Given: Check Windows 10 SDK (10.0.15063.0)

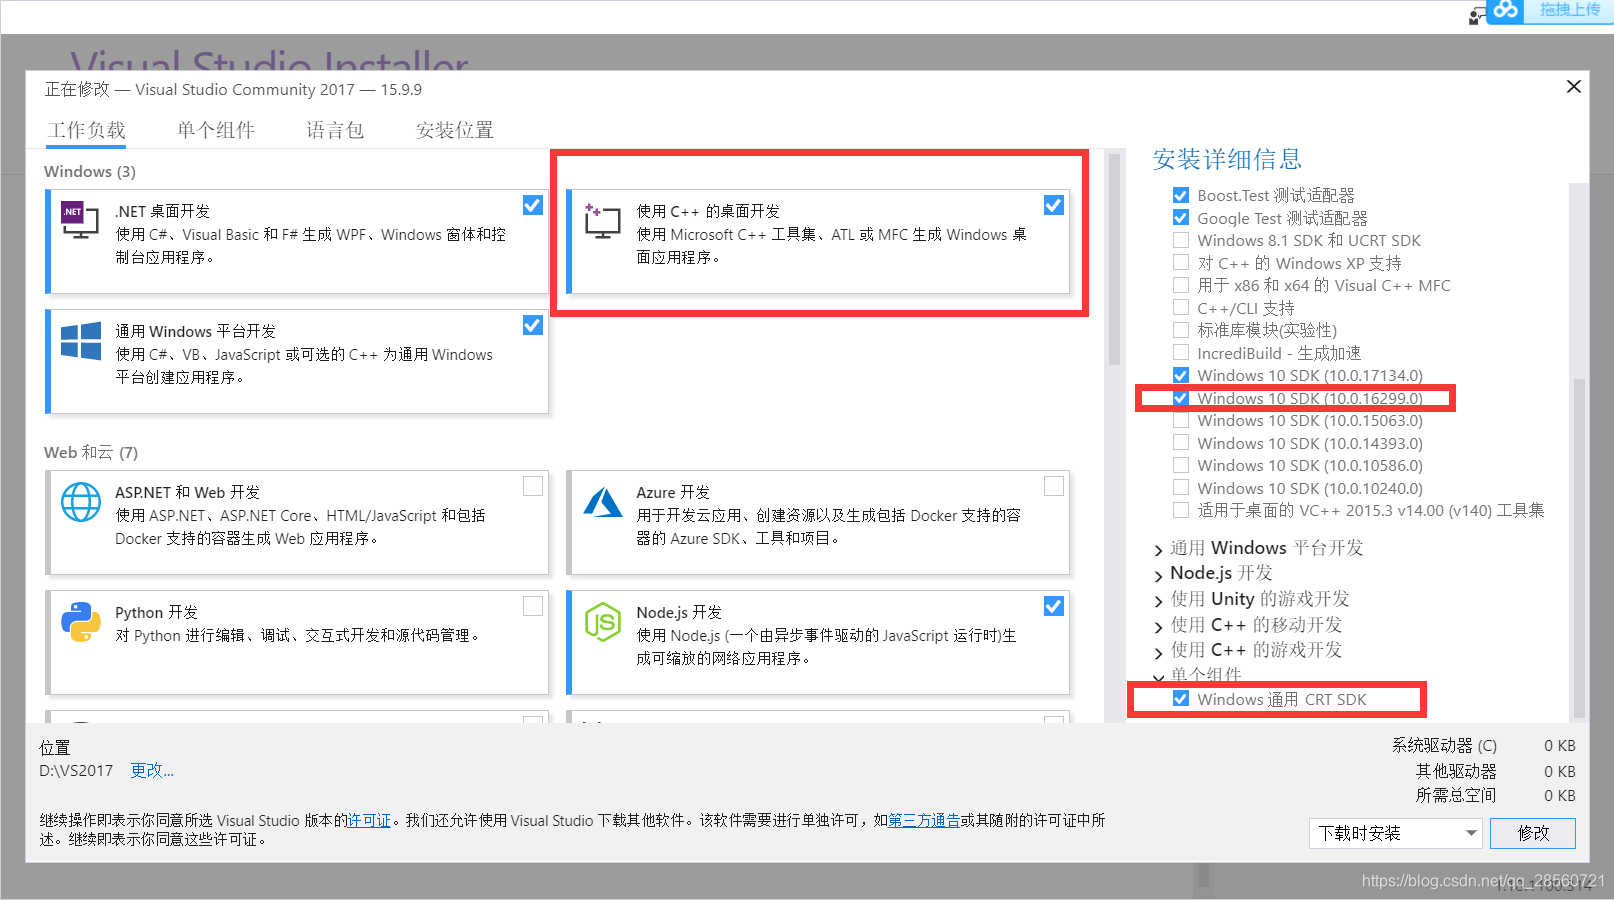Looking at the screenshot, I should pyautogui.click(x=1181, y=420).
